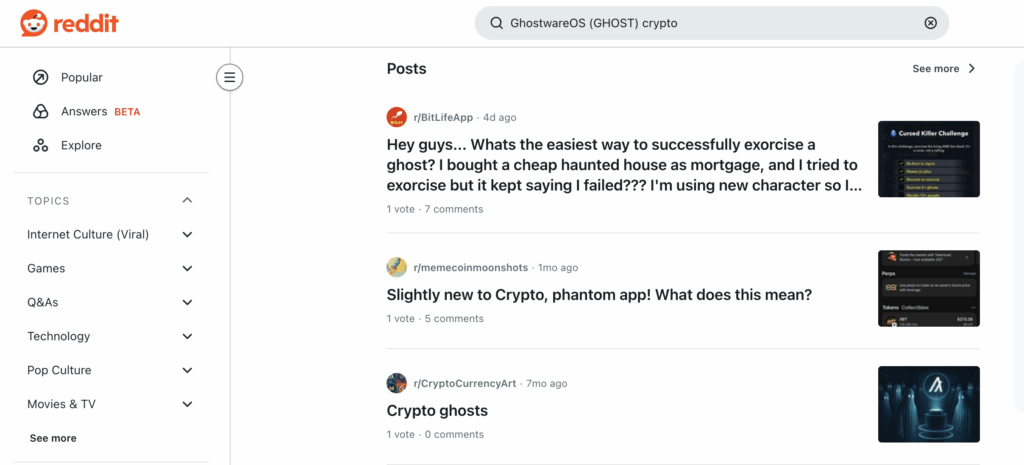The height and width of the screenshot is (465, 1024).
Task: Clear the search field with X icon
Action: [x=930, y=23]
